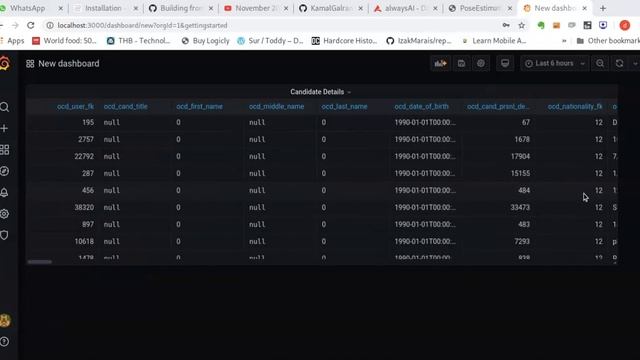
Task: Reload the browser page
Action: point(31,25)
